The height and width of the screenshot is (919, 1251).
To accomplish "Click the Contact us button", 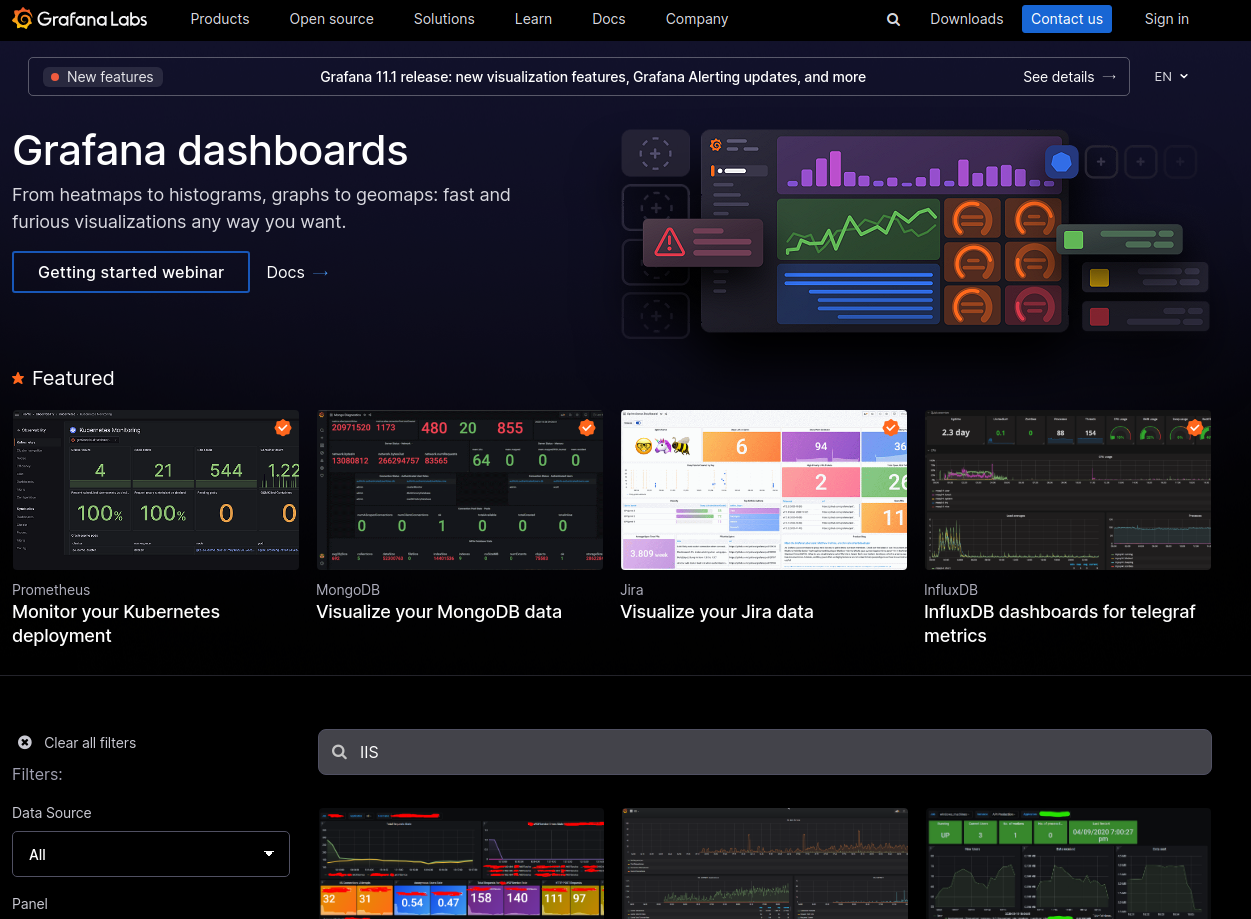I will [x=1067, y=19].
